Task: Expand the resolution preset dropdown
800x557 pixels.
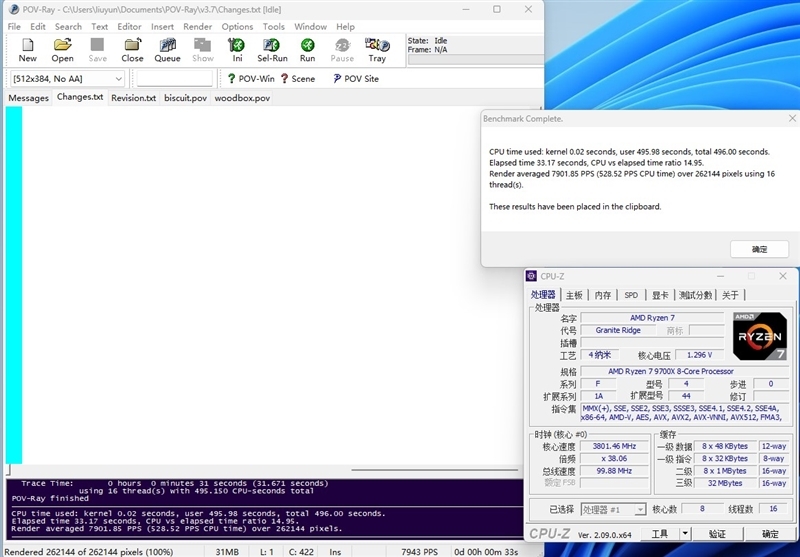Action: pos(66,79)
